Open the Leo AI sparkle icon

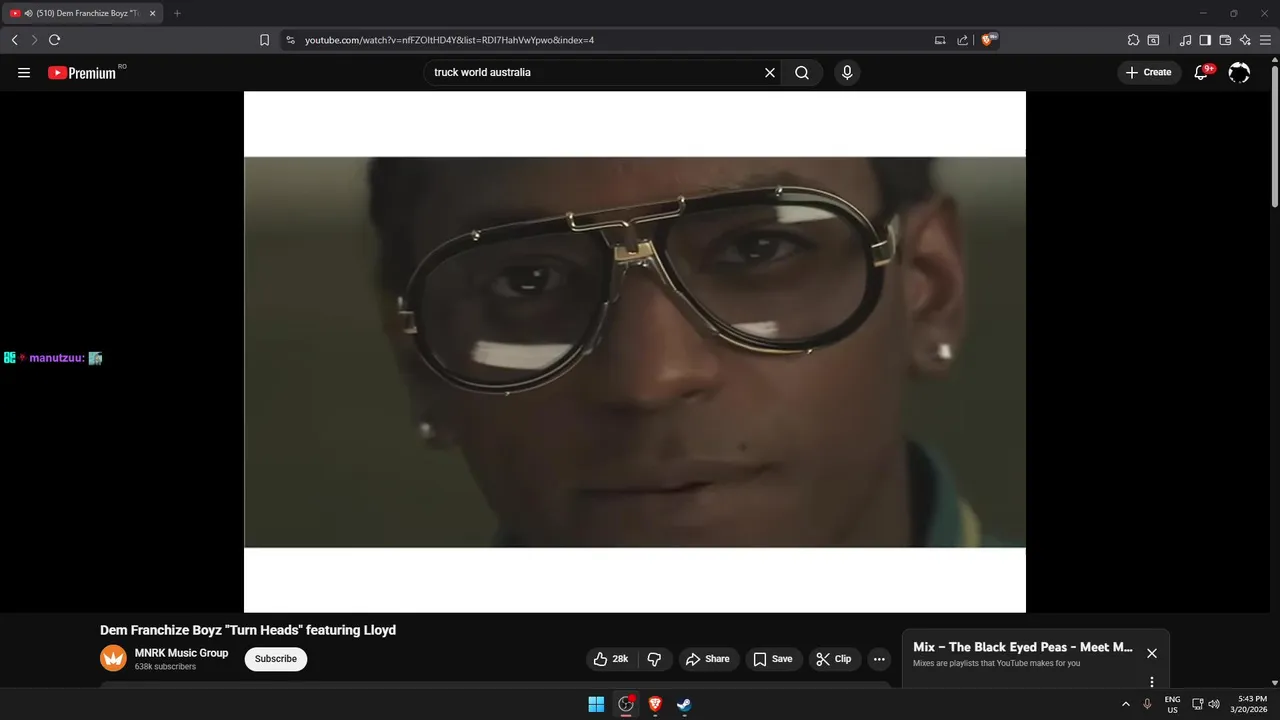(1245, 40)
